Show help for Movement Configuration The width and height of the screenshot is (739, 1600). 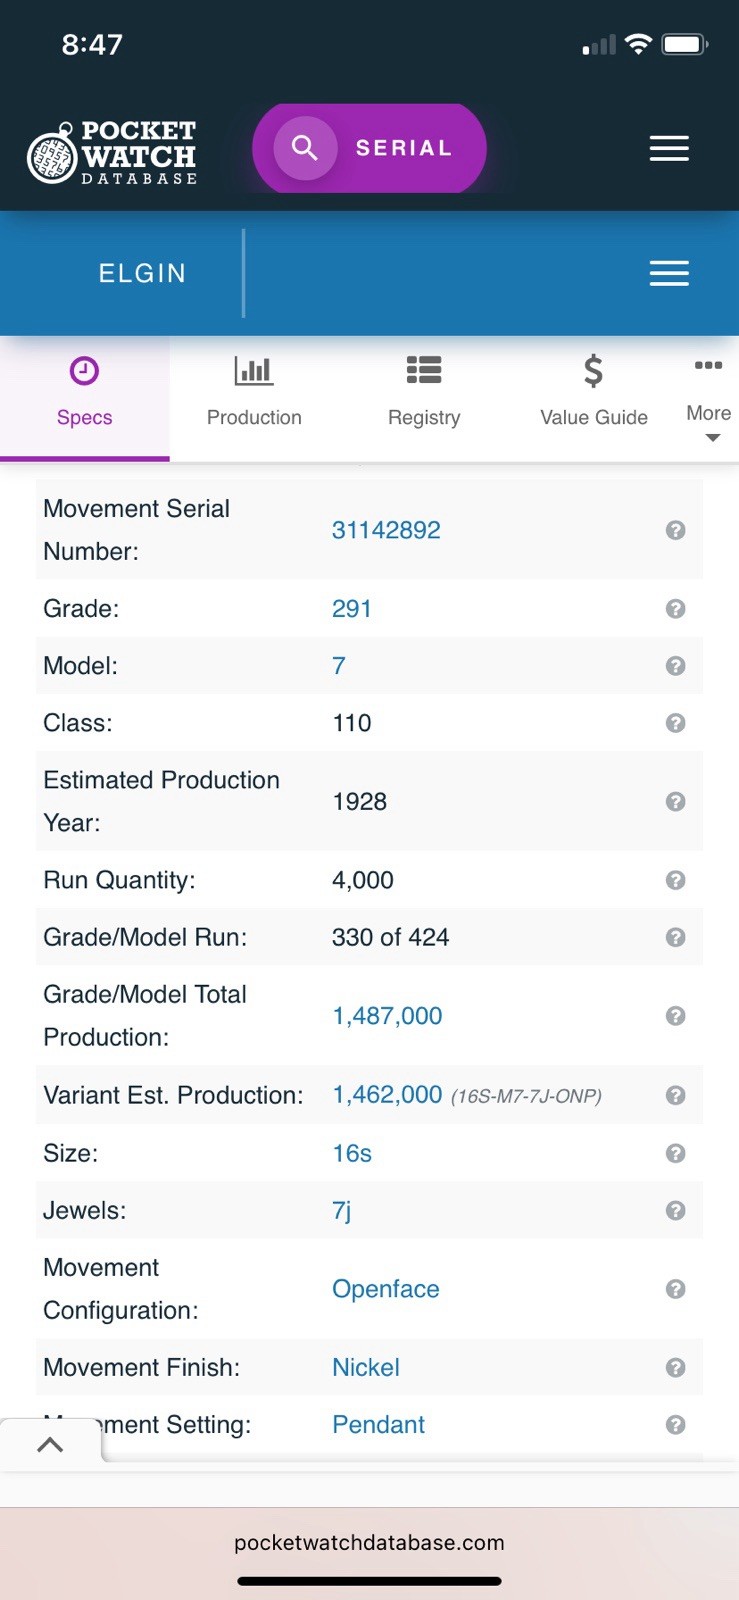676,1289
